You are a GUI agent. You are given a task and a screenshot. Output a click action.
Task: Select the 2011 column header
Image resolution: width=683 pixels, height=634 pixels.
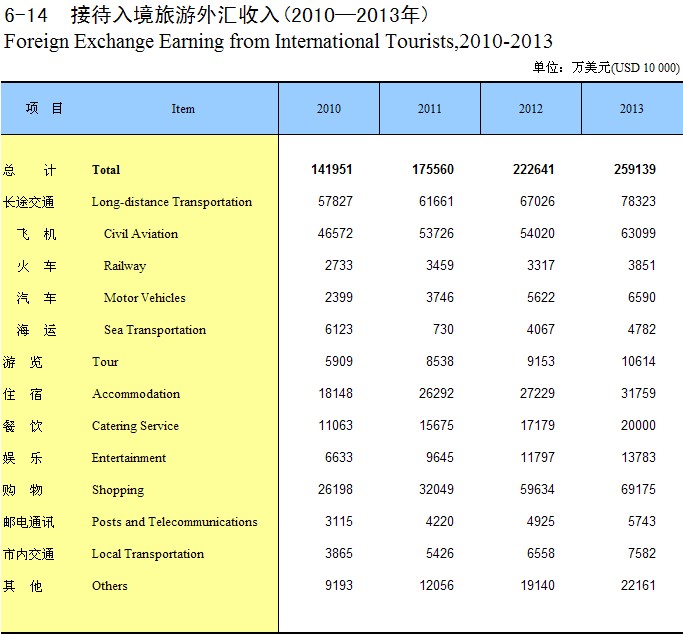click(430, 109)
